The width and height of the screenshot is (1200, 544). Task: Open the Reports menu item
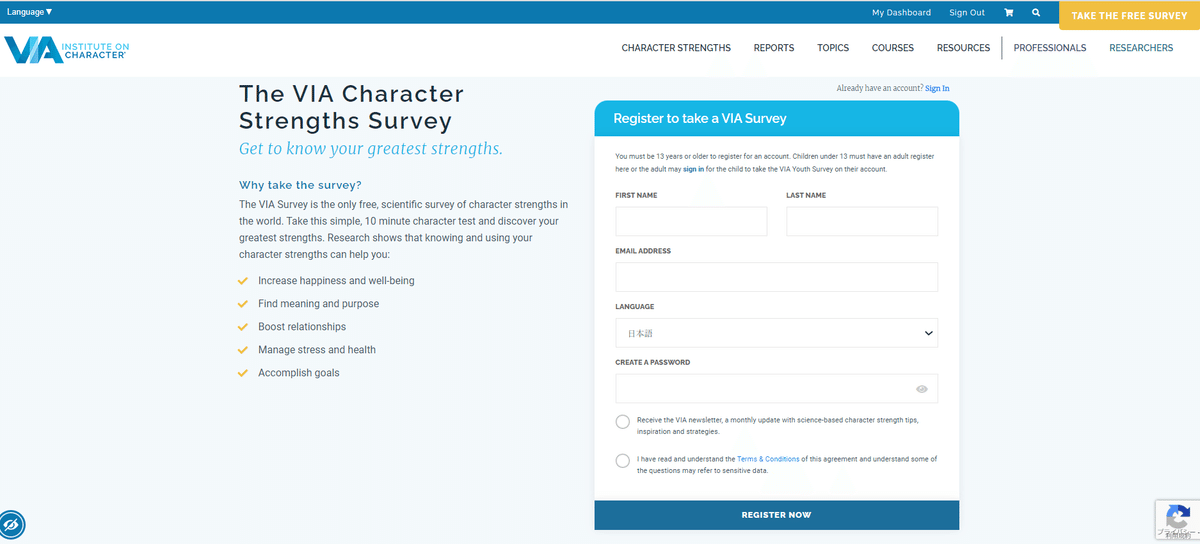pos(774,48)
